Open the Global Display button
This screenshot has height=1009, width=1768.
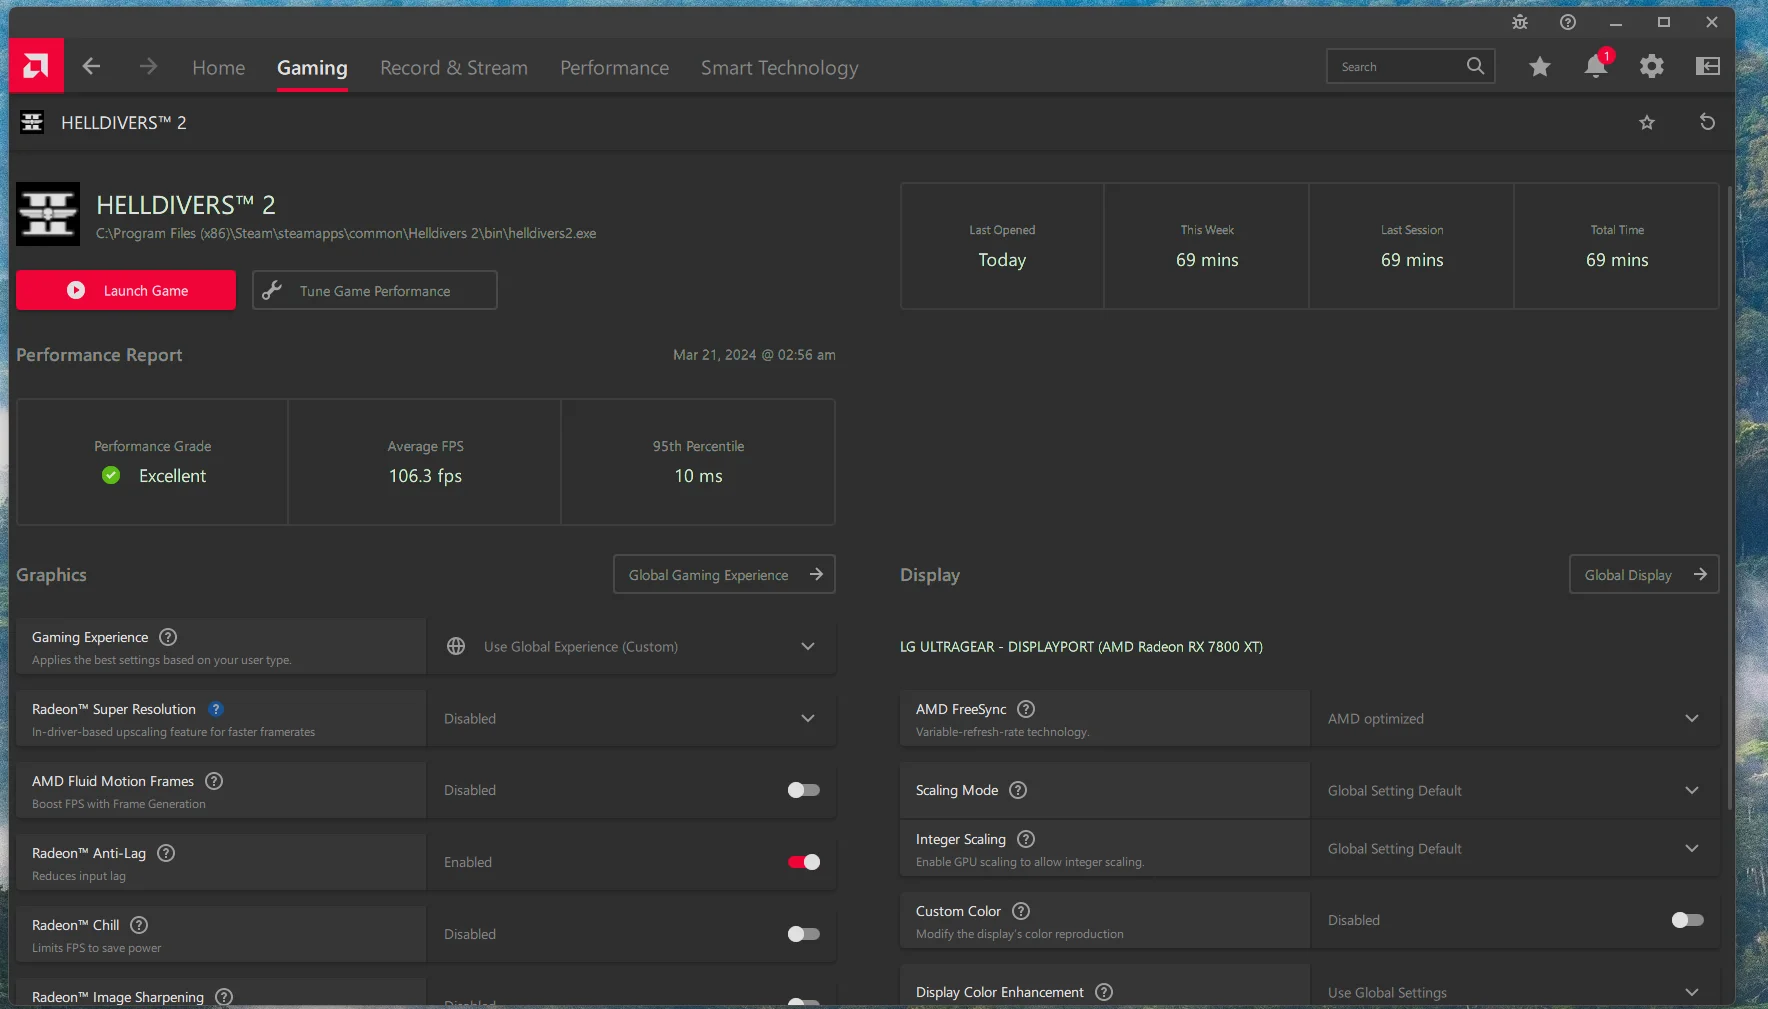click(x=1644, y=574)
